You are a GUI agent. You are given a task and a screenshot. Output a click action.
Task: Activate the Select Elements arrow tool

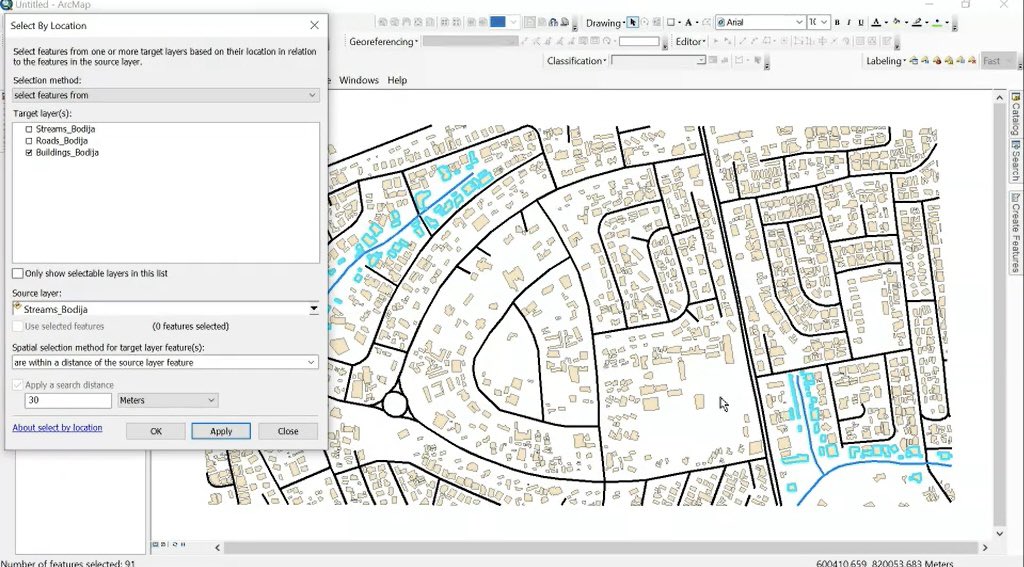632,22
